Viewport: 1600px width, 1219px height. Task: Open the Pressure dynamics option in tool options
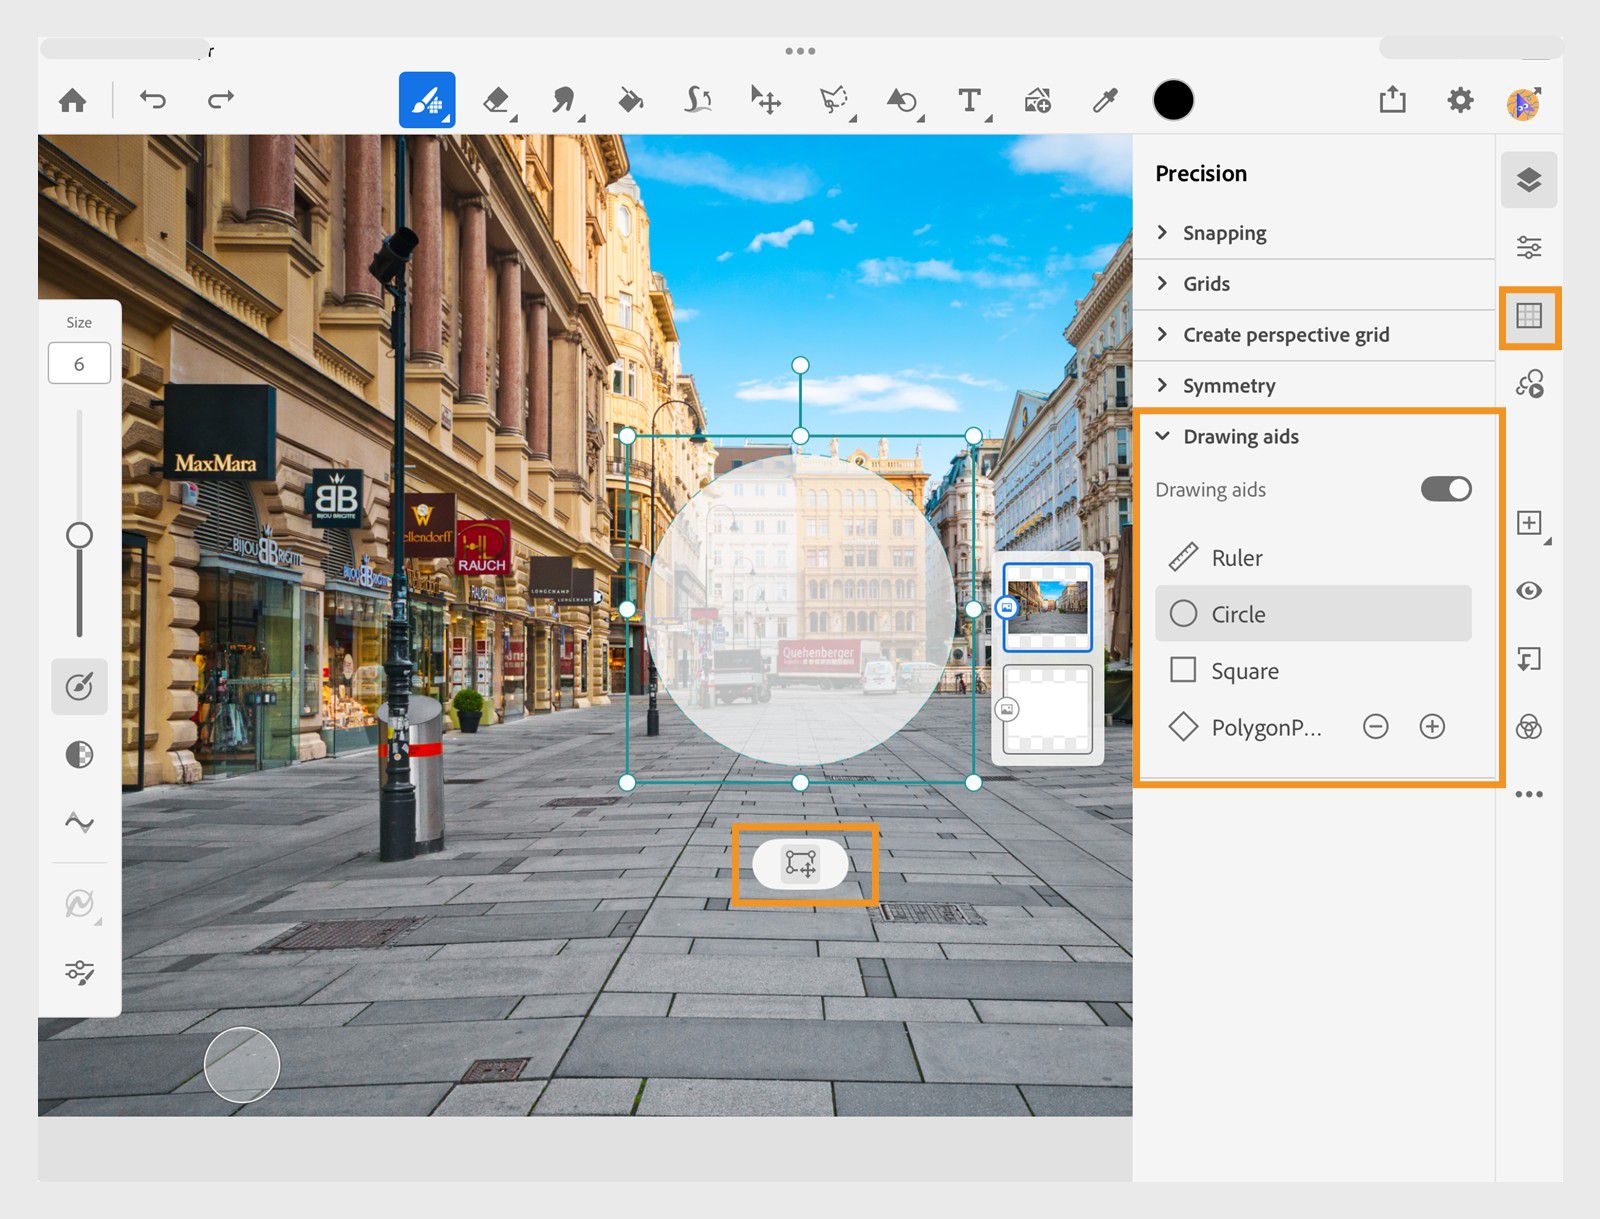(x=79, y=904)
